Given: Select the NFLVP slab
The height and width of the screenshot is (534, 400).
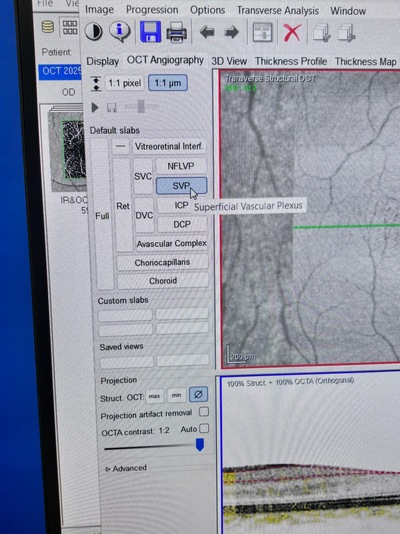Looking at the screenshot, I should [181, 166].
